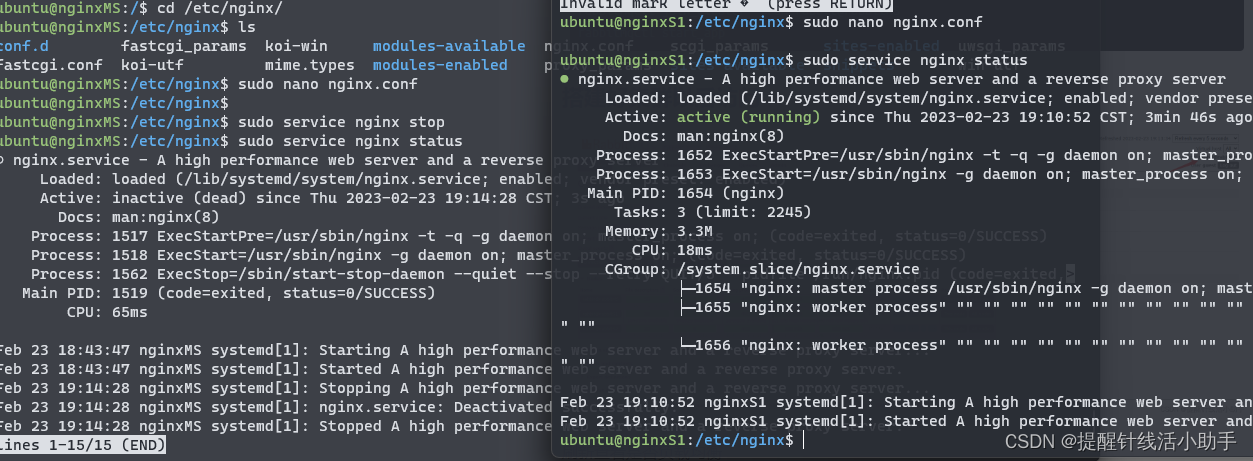Select the "koi-utf" file name in ls output

[153, 65]
